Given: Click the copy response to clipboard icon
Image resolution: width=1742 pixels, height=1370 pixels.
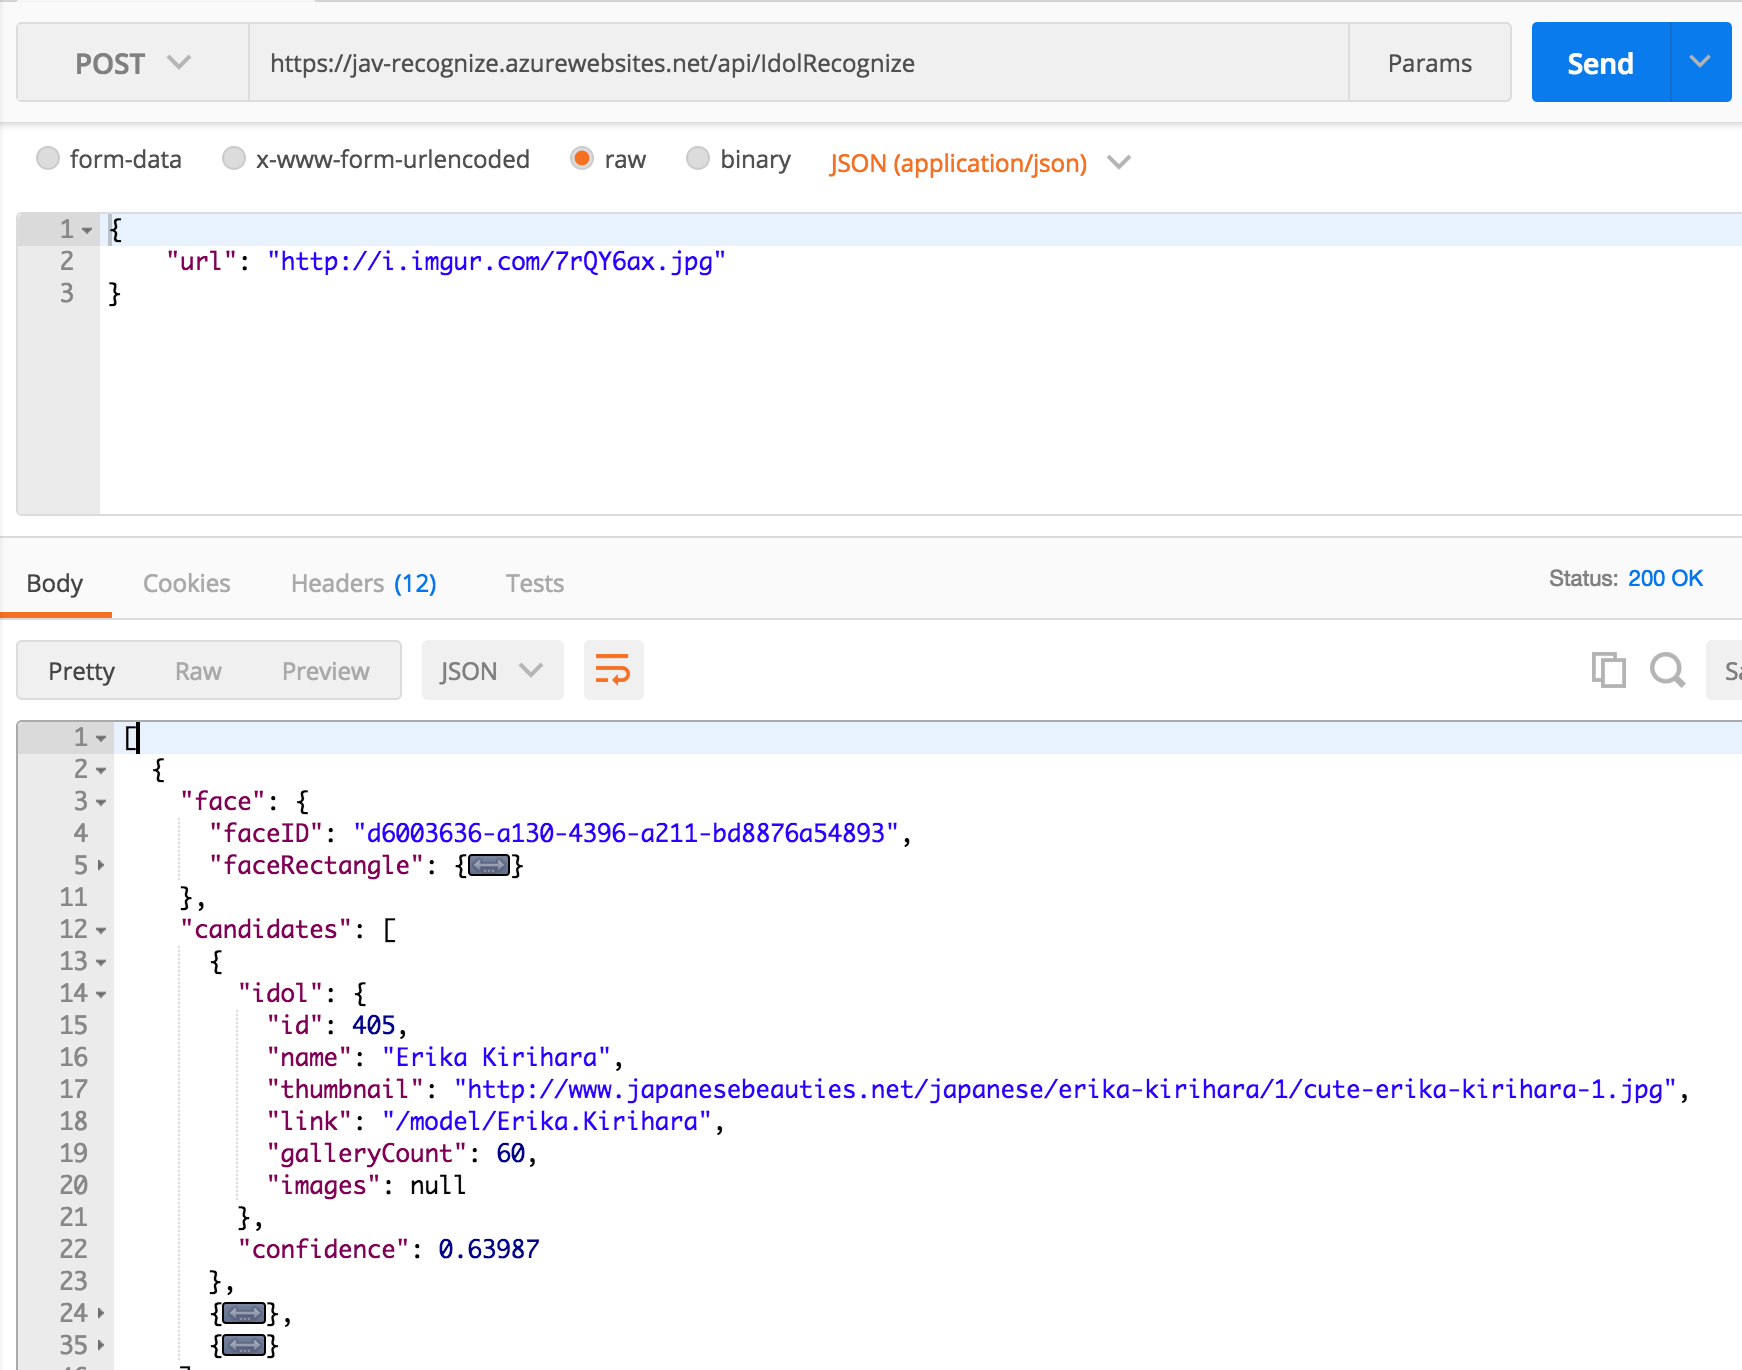Looking at the screenshot, I should [1608, 670].
